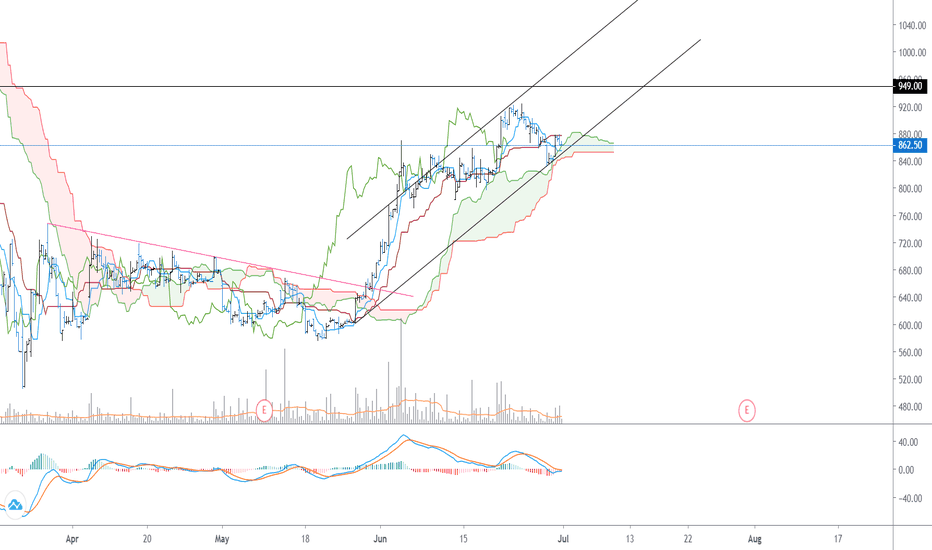932x550 pixels.
Task: Click the earnings E marker near Aug
Action: click(x=747, y=410)
